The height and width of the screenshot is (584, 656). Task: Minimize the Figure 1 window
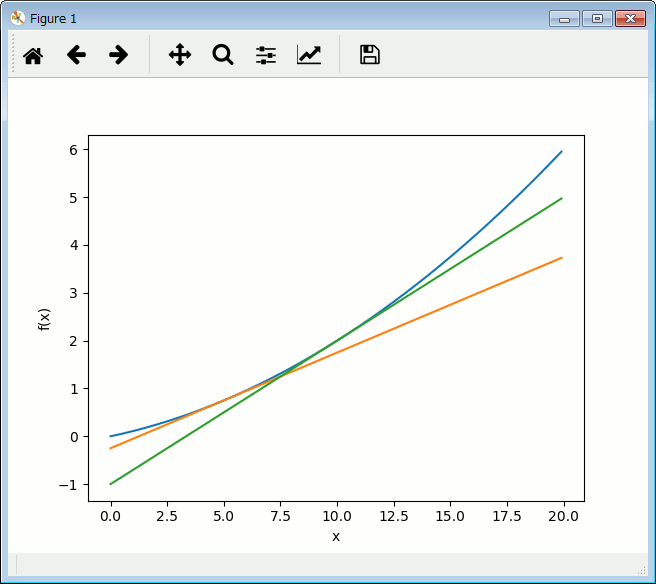(x=565, y=18)
